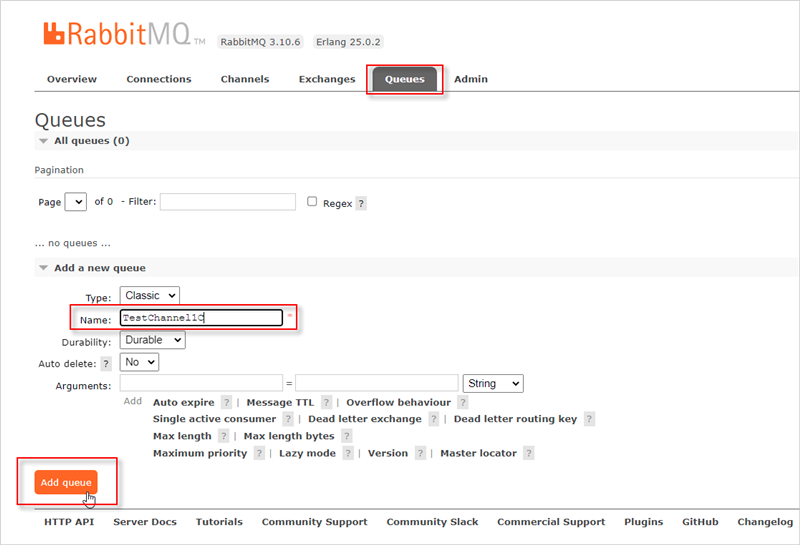Screen dimensions: 800x545
Task: Click the queue Name input field
Action: point(201,318)
